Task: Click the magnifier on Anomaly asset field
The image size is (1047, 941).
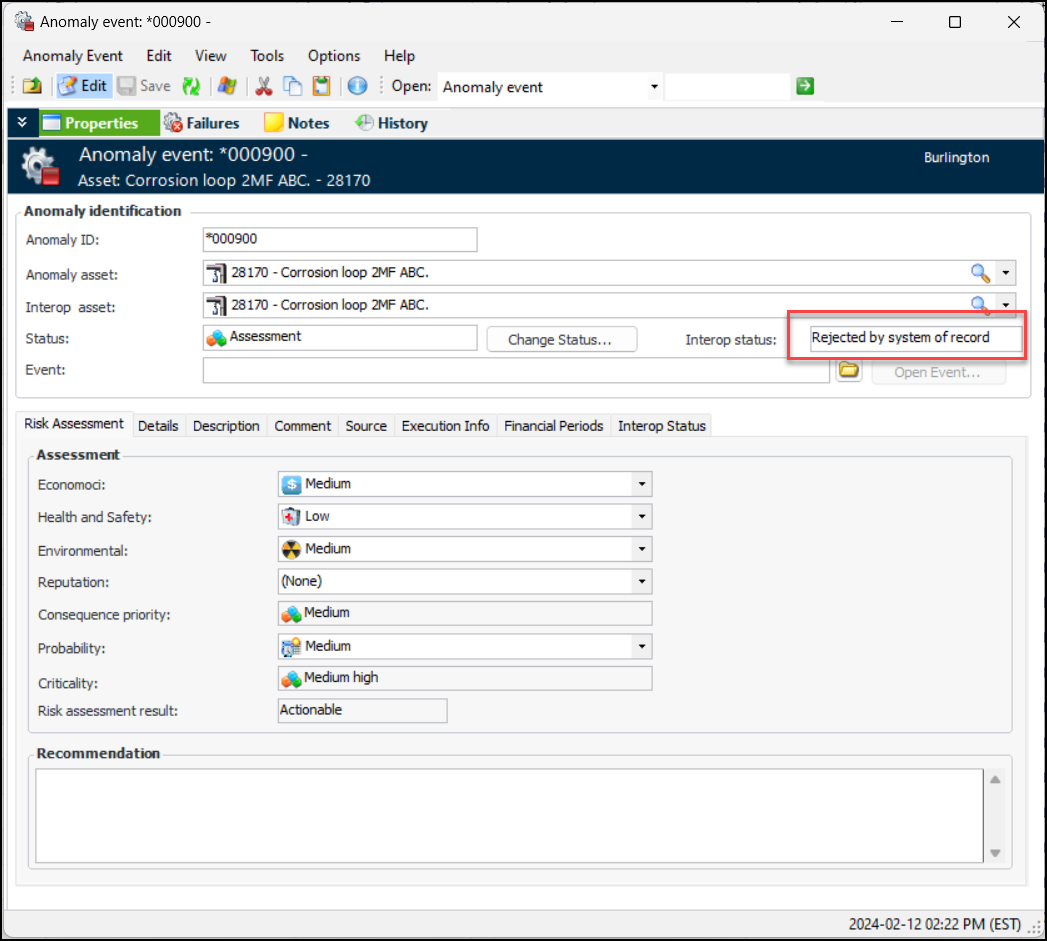Action: (980, 273)
